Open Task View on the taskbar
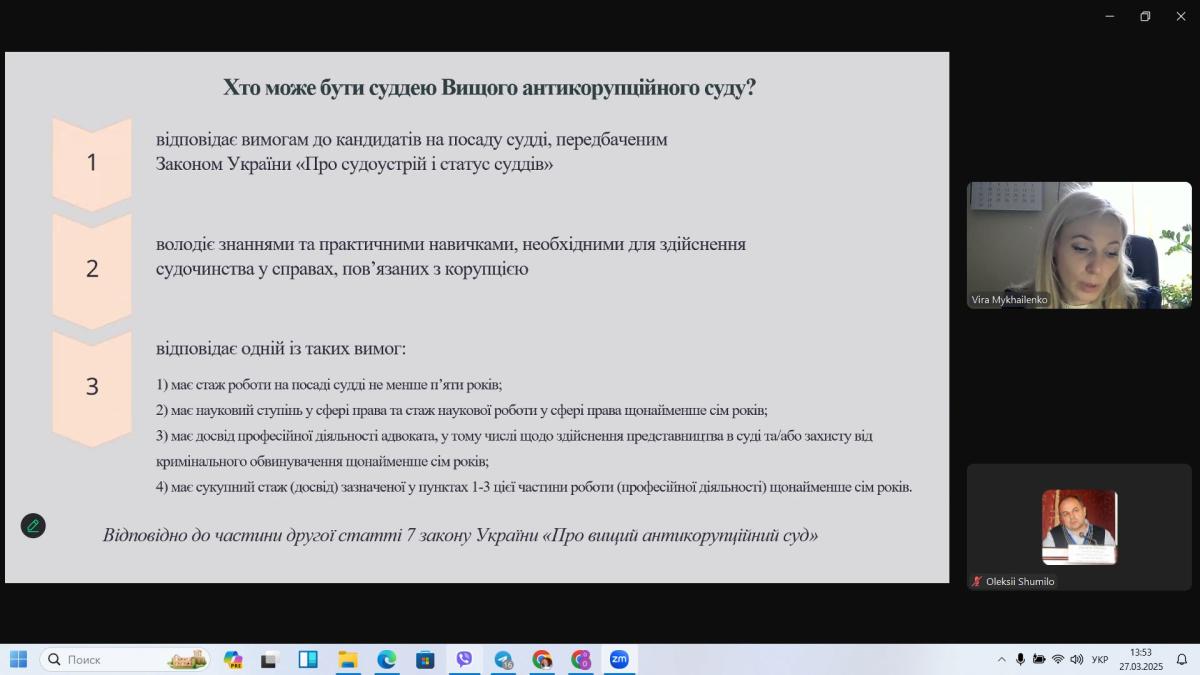 pyautogui.click(x=269, y=659)
